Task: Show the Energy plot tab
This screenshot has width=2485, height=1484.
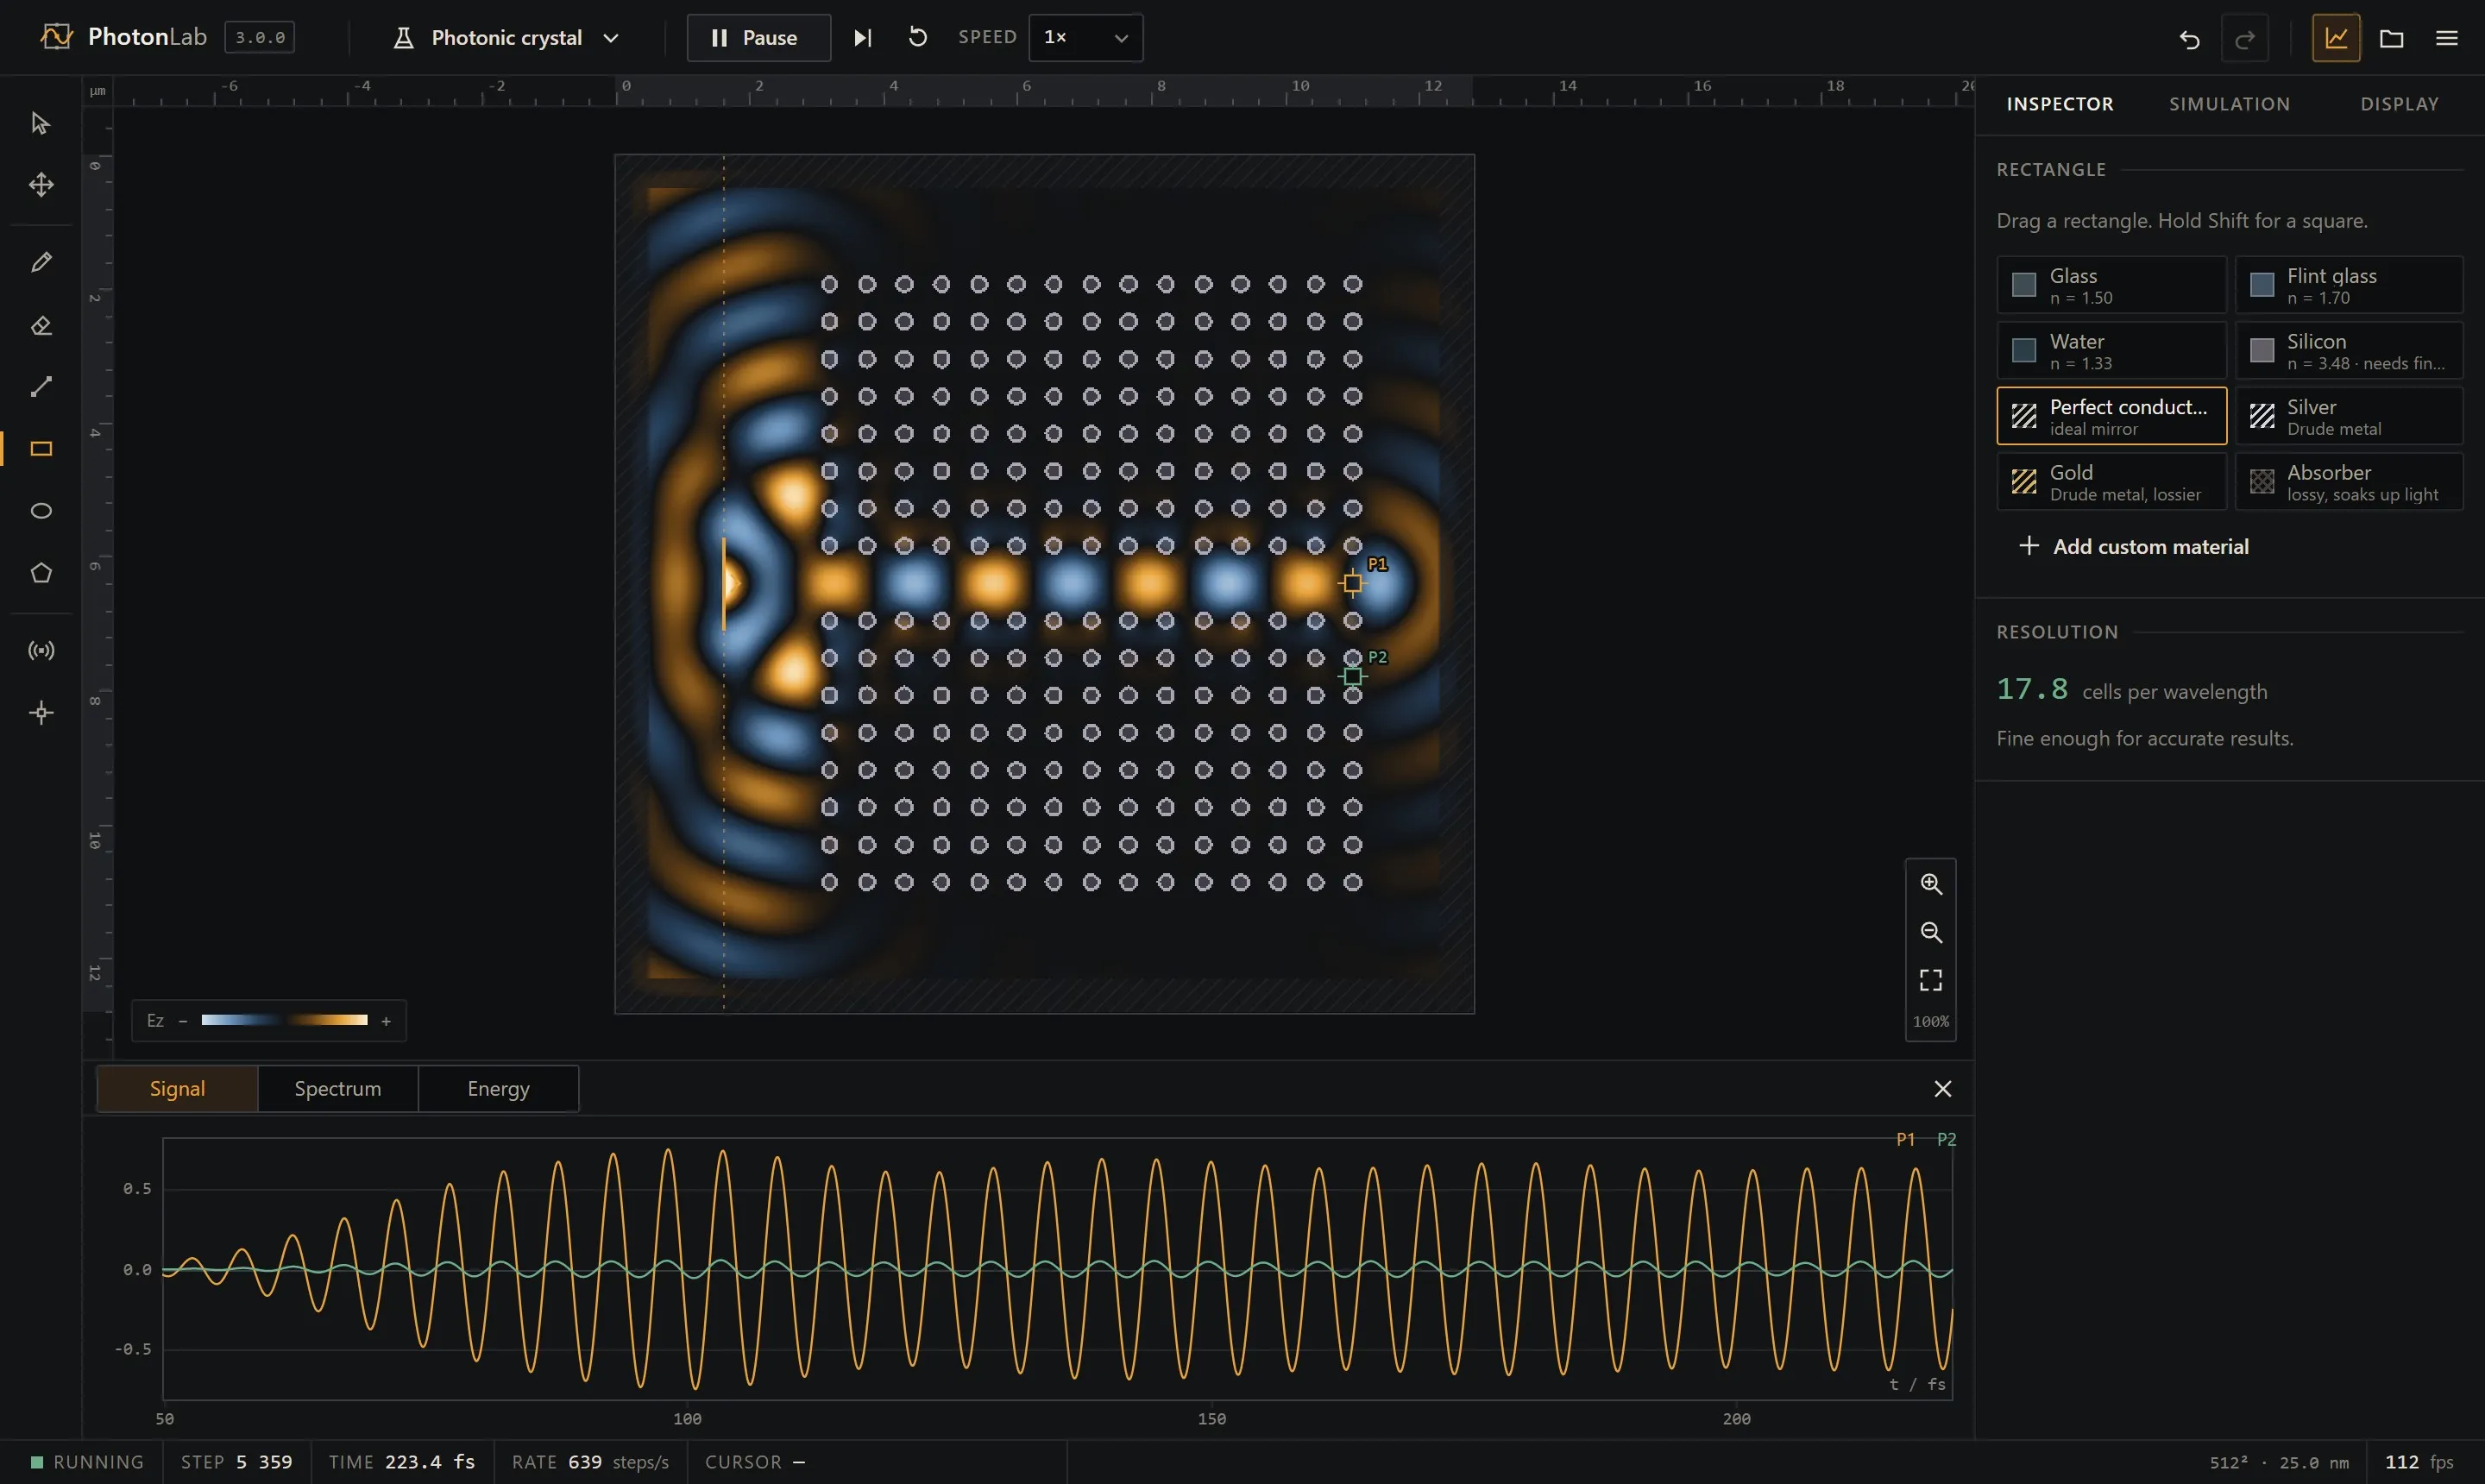Action: click(498, 1088)
